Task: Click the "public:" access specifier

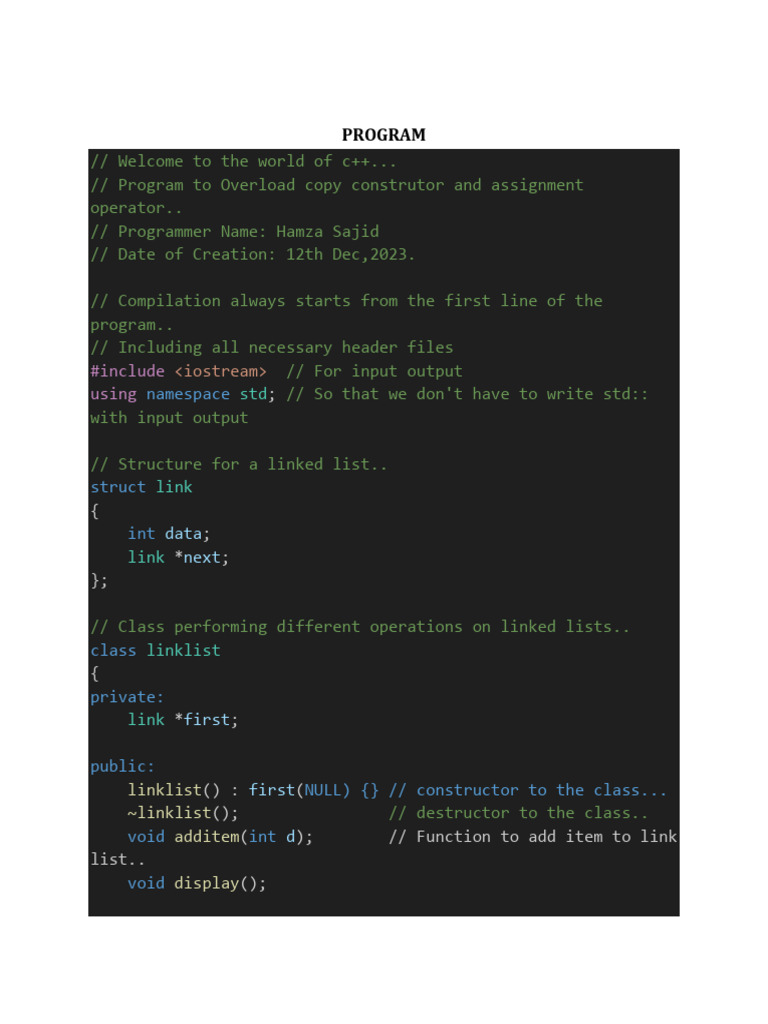Action: pos(122,767)
